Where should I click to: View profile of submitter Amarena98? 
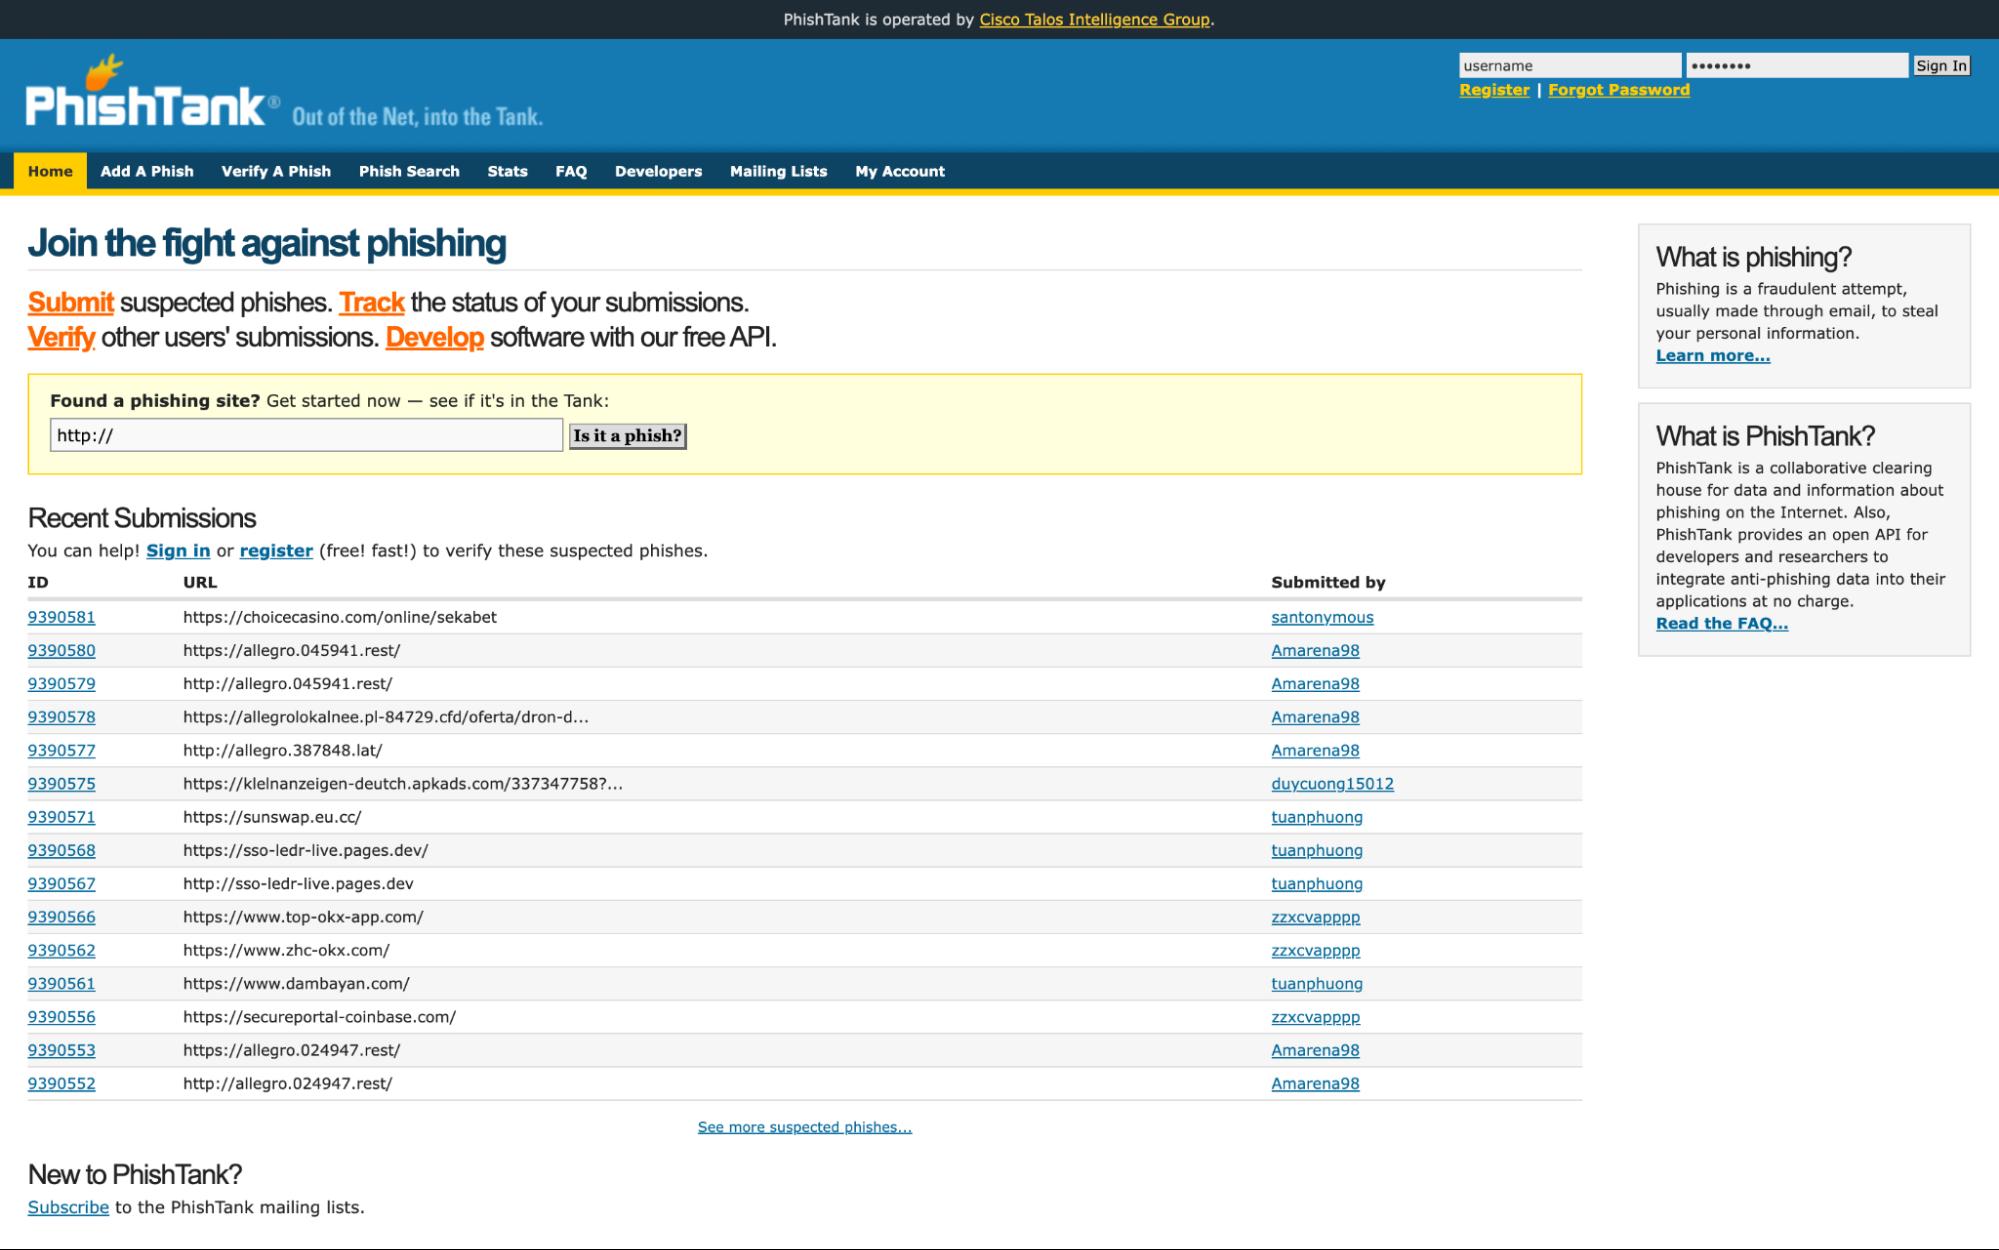[x=1314, y=650]
